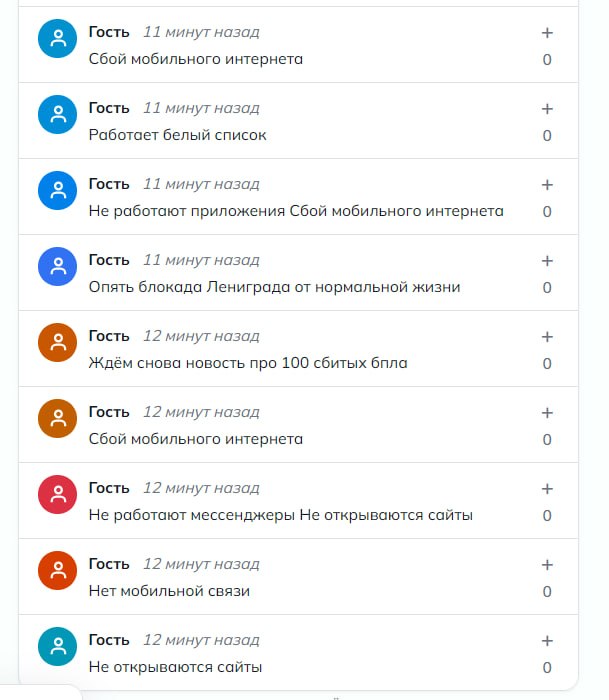This screenshot has width=609, height=700.
Task: Click plus next to "Ждём снова новость" comment
Action: coord(547,337)
